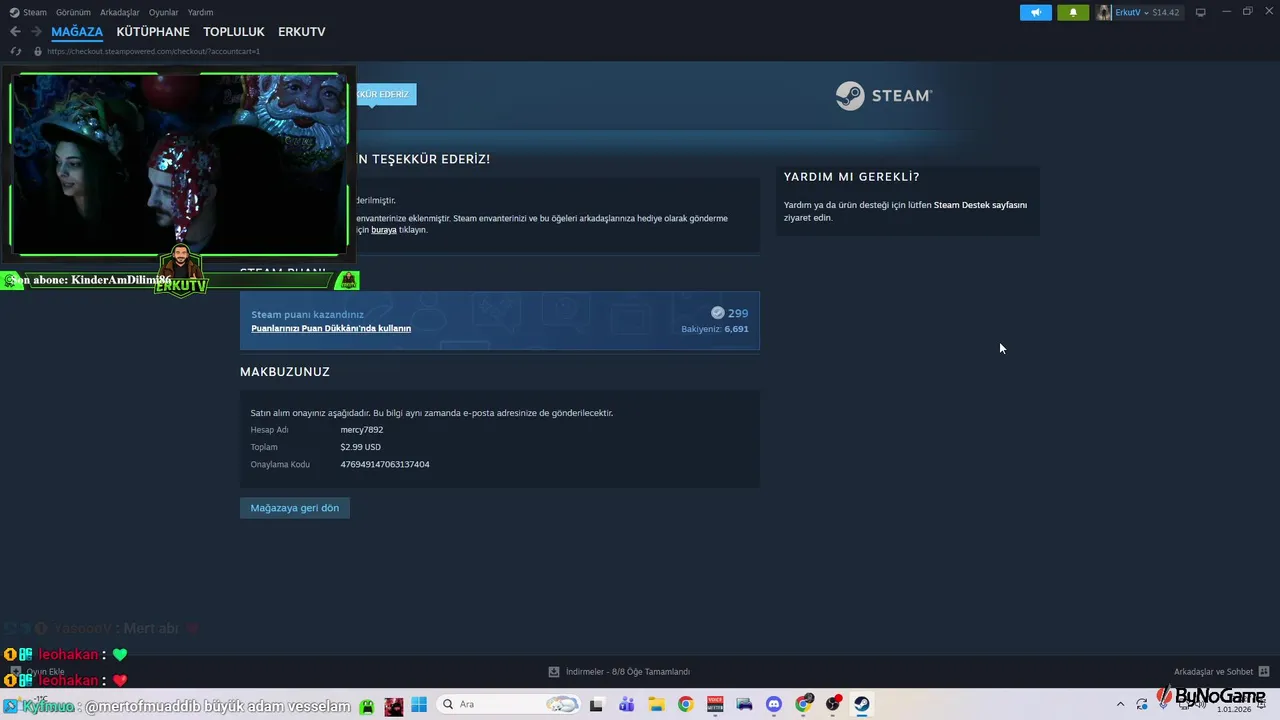Open Microsoft Teams from the taskbar

pyautogui.click(x=626, y=704)
